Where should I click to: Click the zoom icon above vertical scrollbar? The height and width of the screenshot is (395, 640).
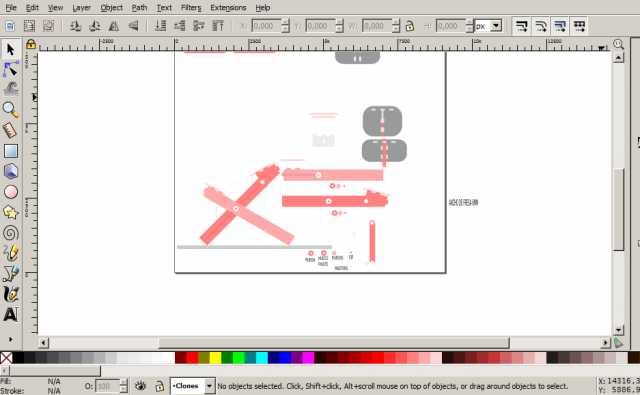click(x=618, y=44)
